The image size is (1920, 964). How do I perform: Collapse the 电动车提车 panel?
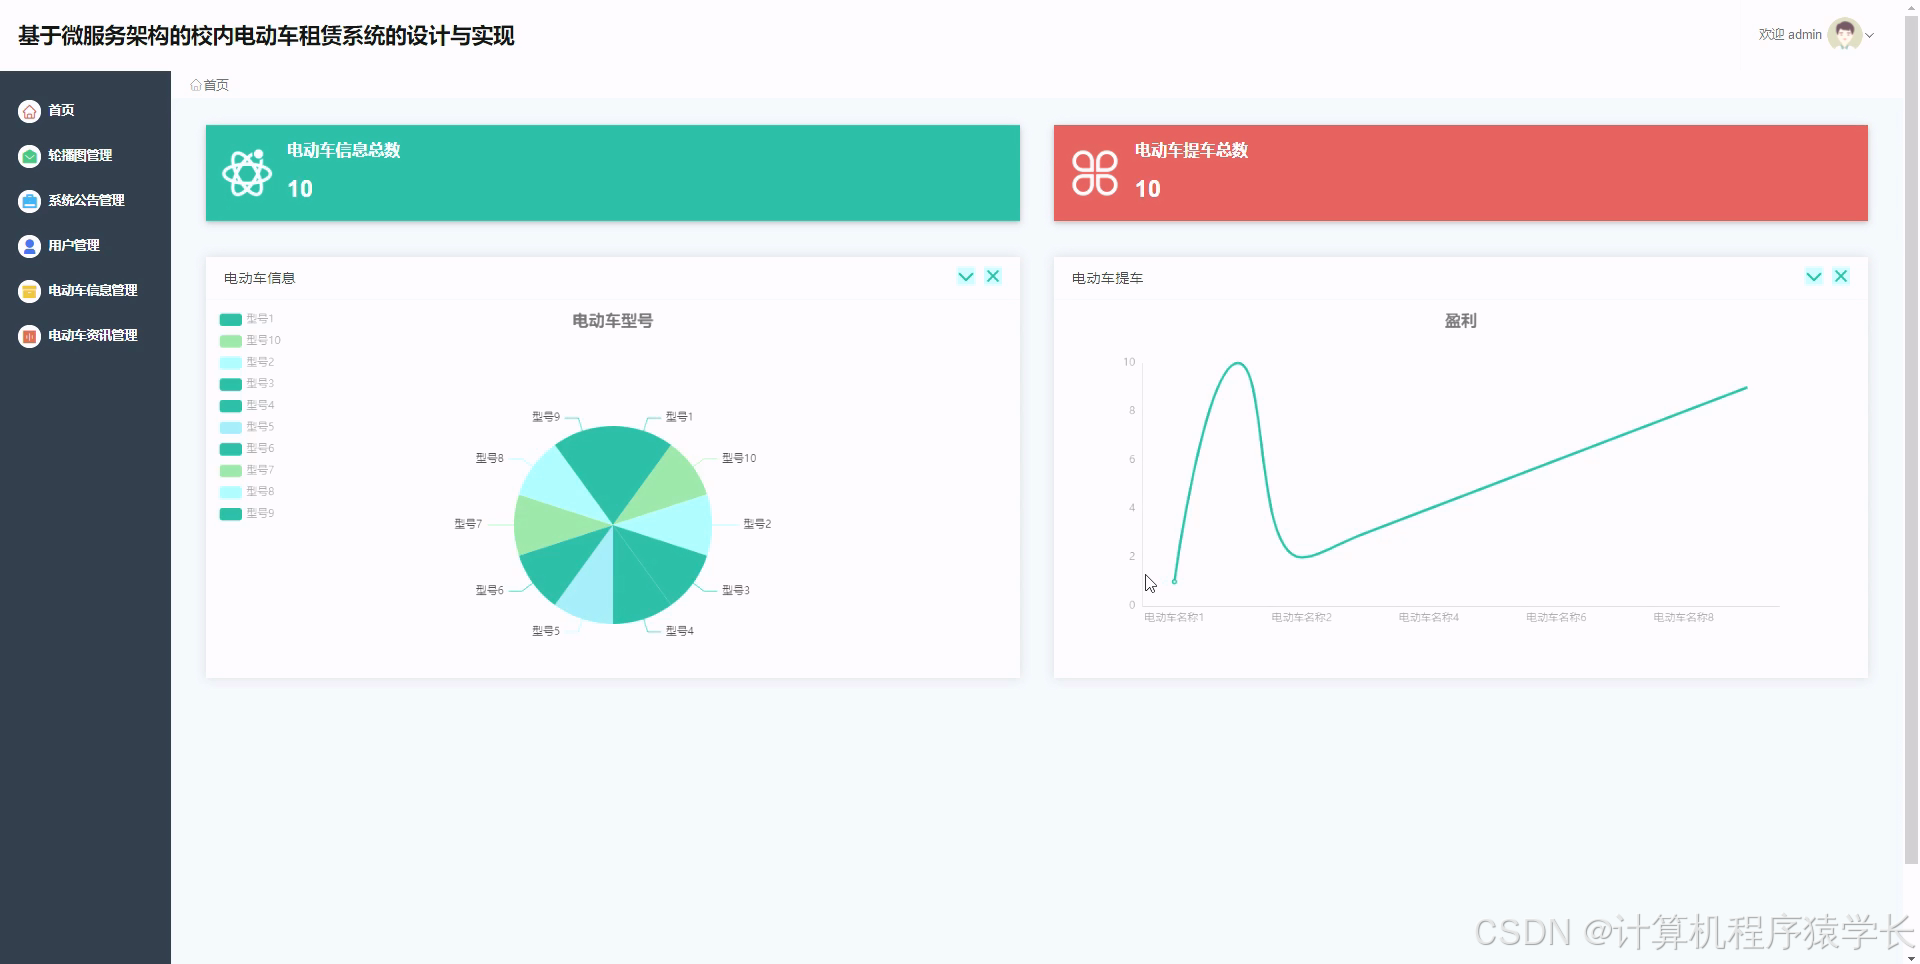point(1814,276)
